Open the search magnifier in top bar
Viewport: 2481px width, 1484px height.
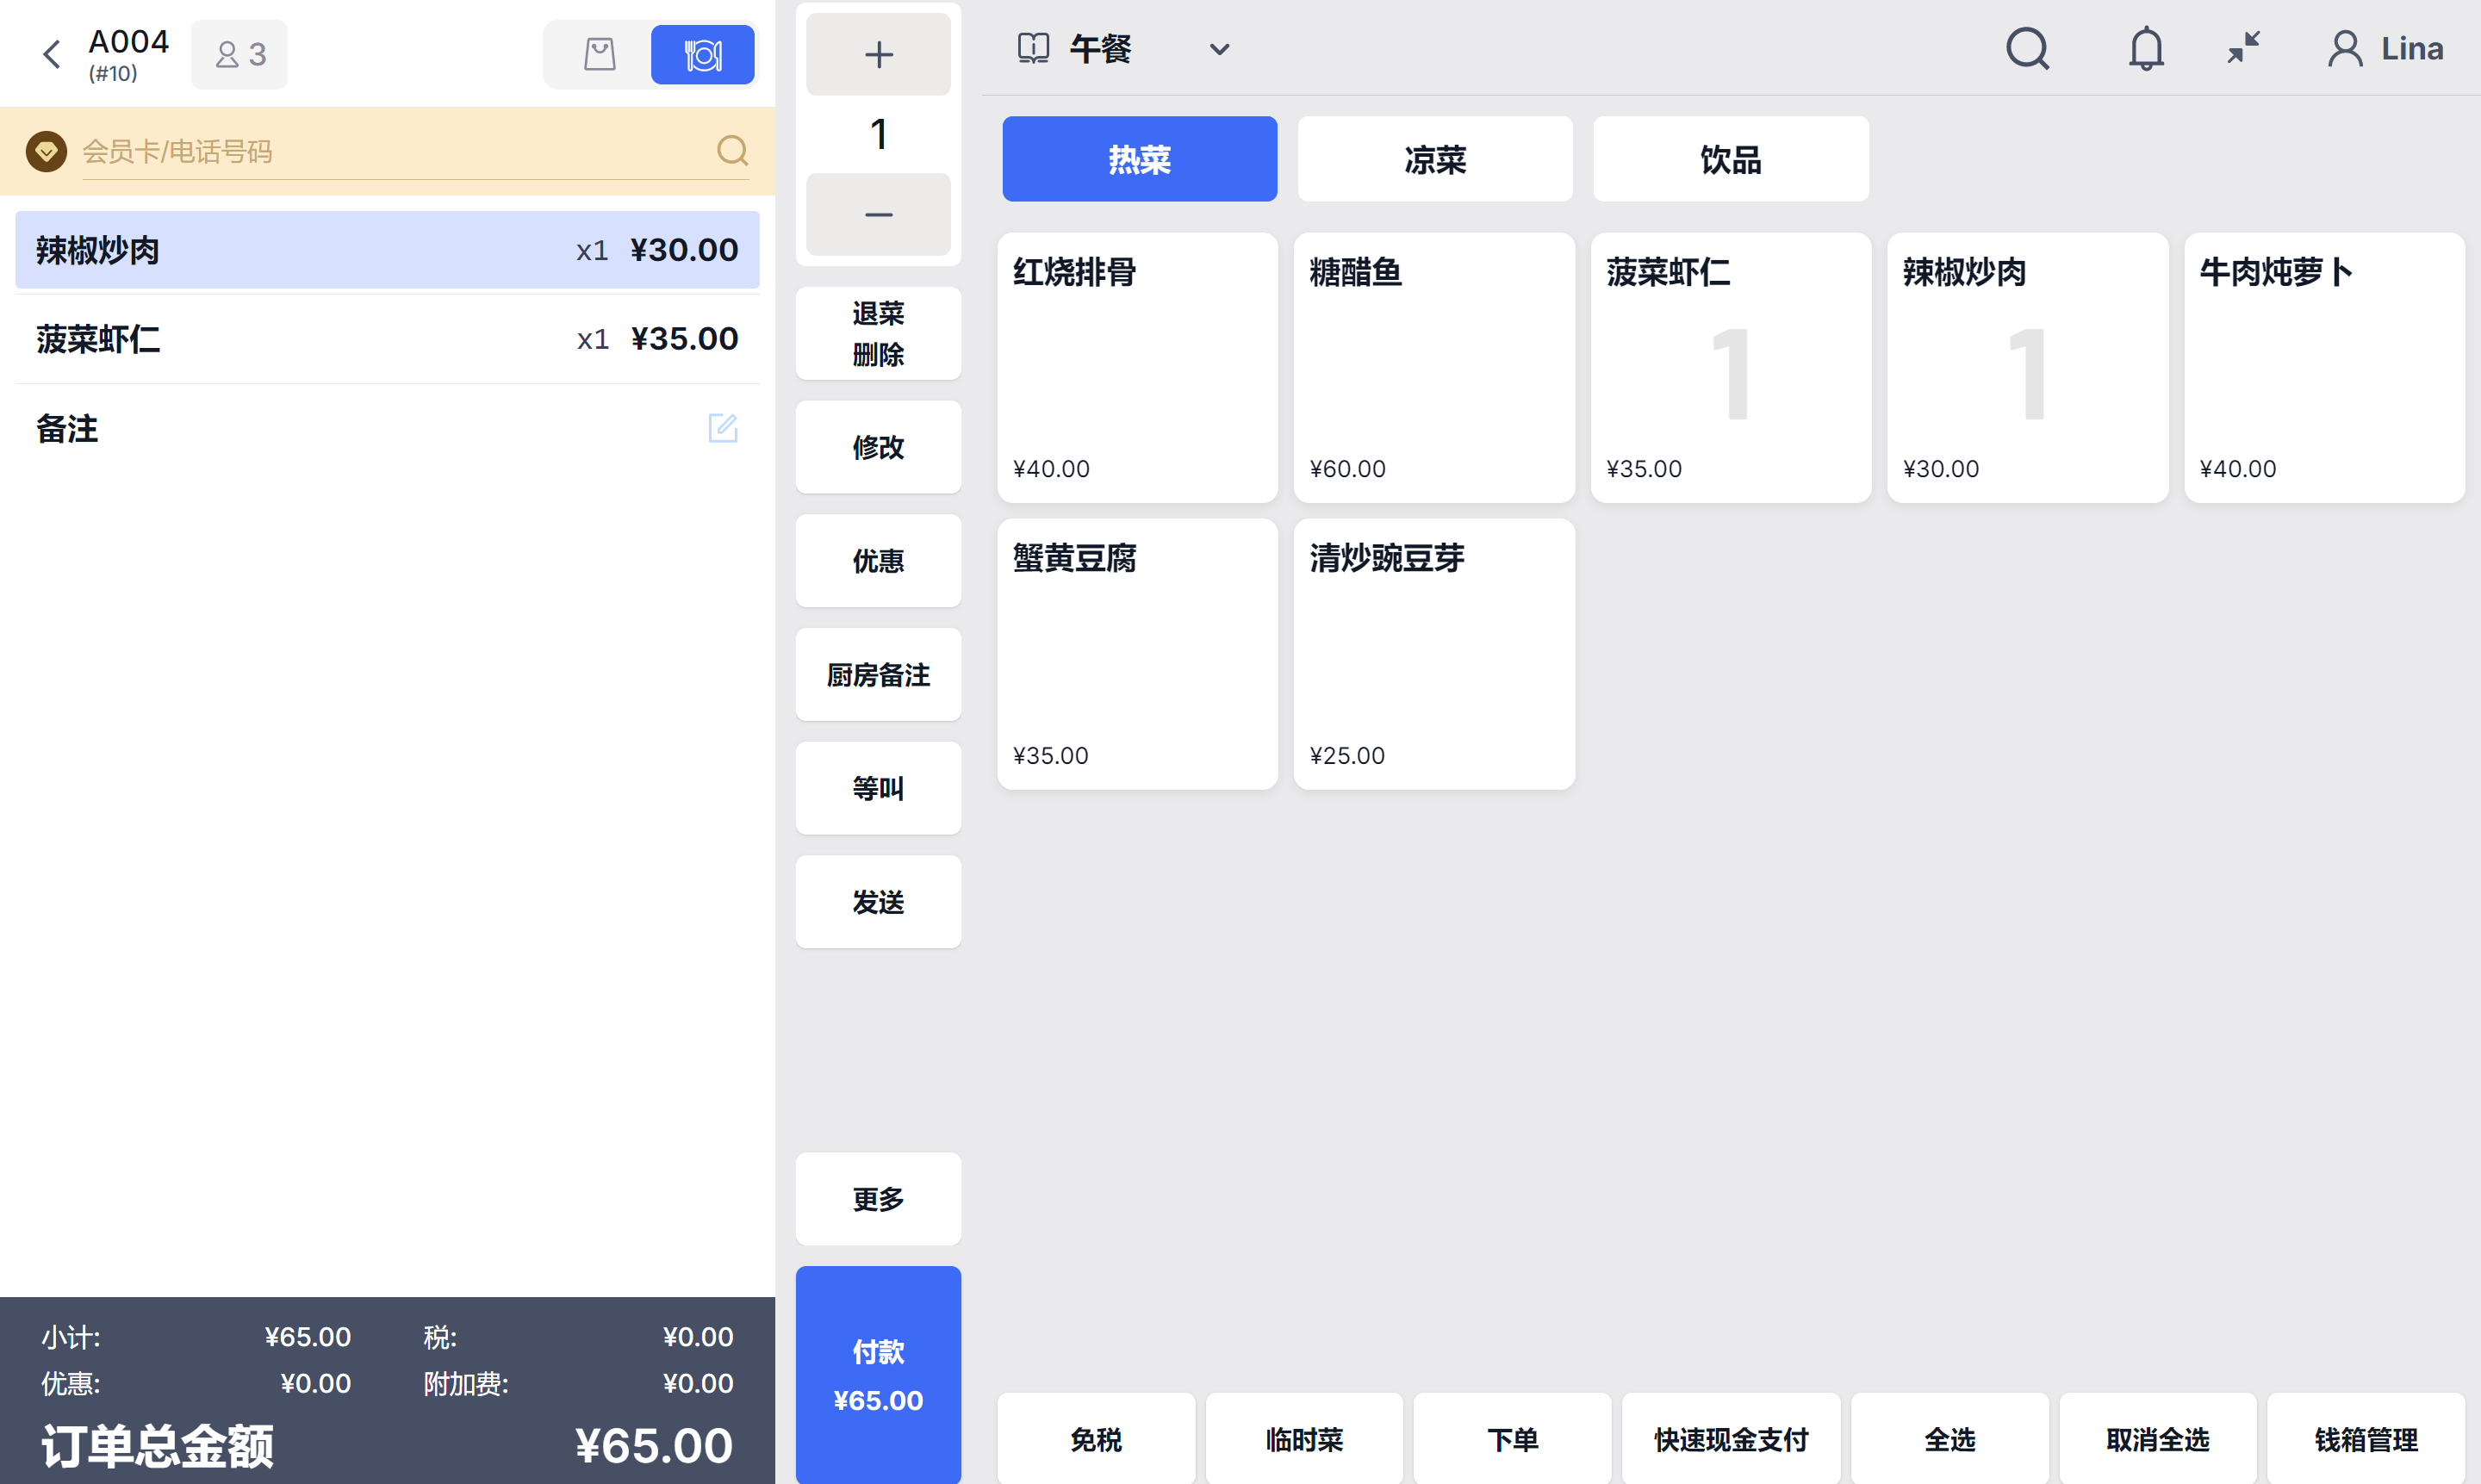2027,48
